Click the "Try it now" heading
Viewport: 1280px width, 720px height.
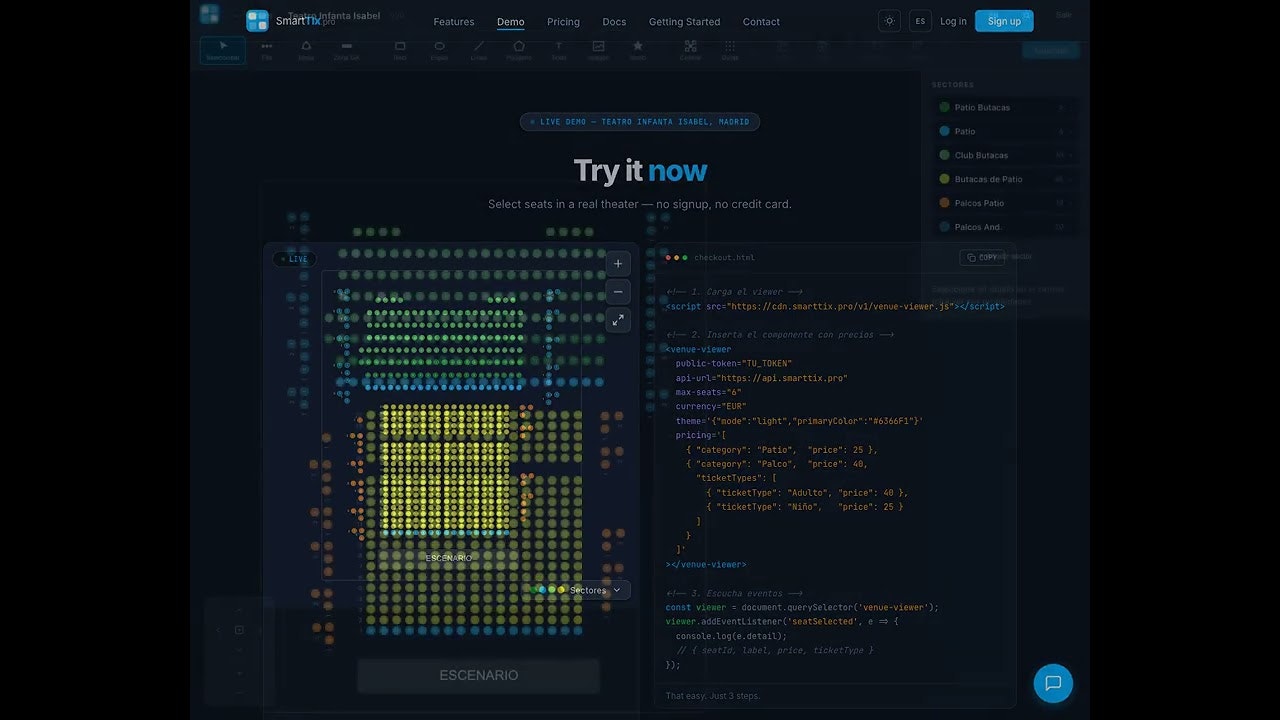tap(640, 171)
